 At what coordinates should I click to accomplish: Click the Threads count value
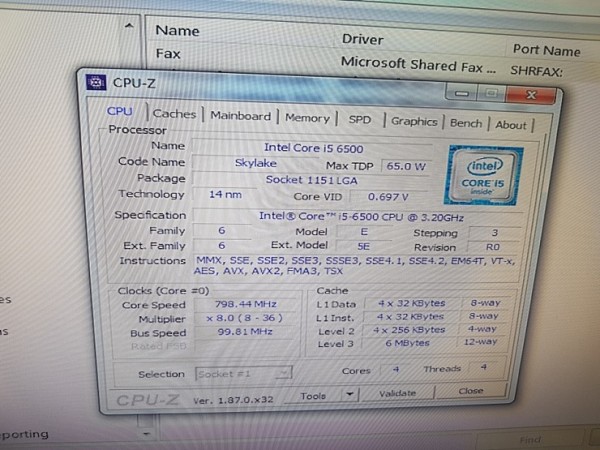pyautogui.click(x=484, y=367)
